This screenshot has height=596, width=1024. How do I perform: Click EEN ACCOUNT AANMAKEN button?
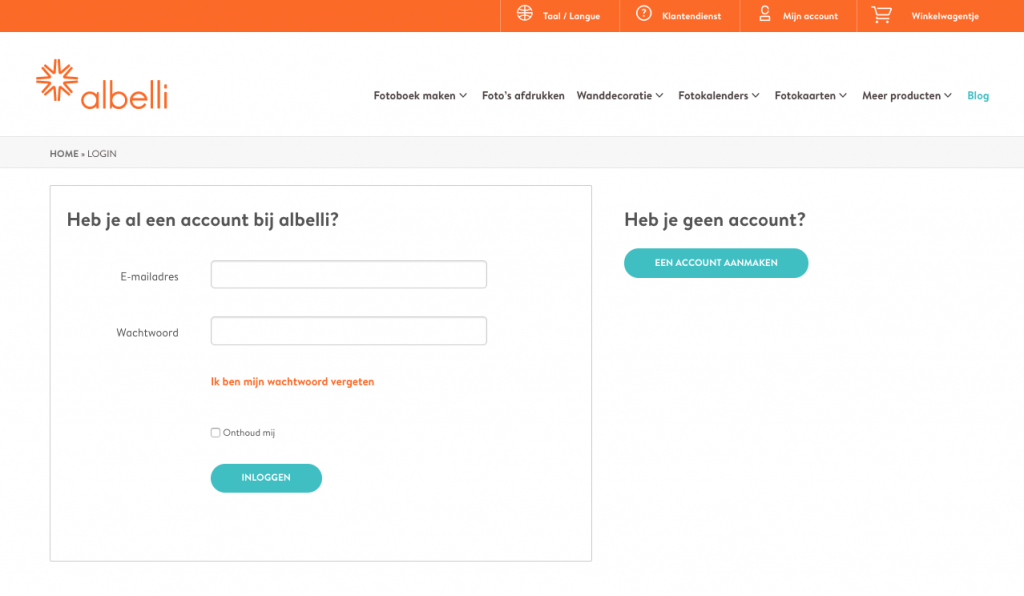pyautogui.click(x=716, y=263)
